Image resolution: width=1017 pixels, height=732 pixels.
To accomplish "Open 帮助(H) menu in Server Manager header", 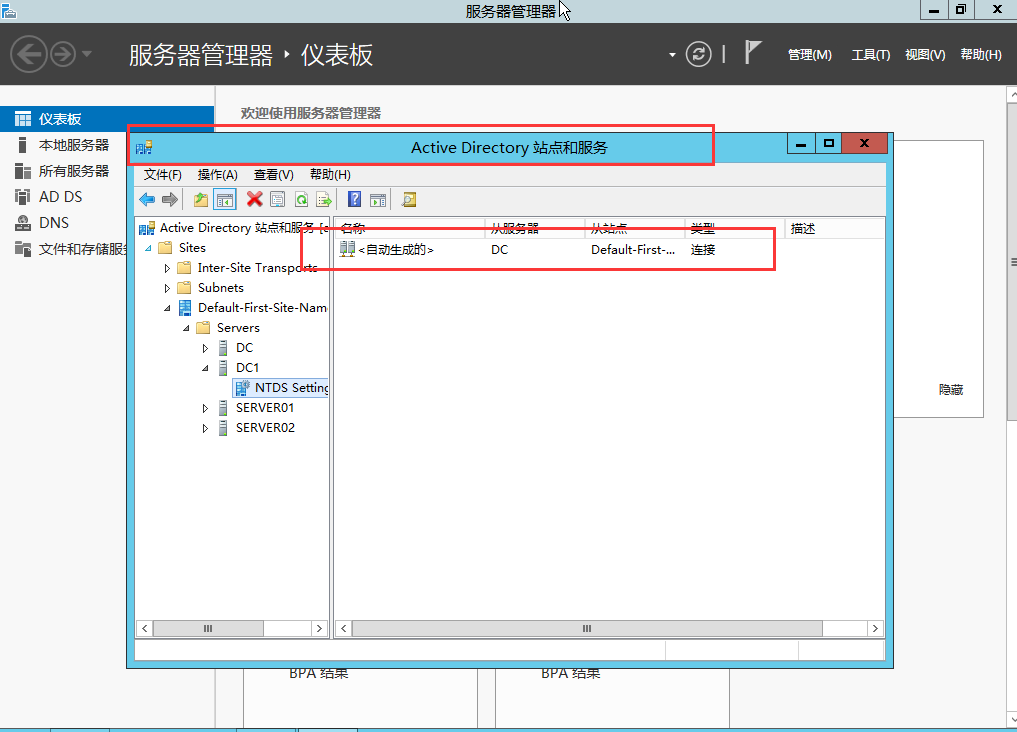I will (981, 55).
